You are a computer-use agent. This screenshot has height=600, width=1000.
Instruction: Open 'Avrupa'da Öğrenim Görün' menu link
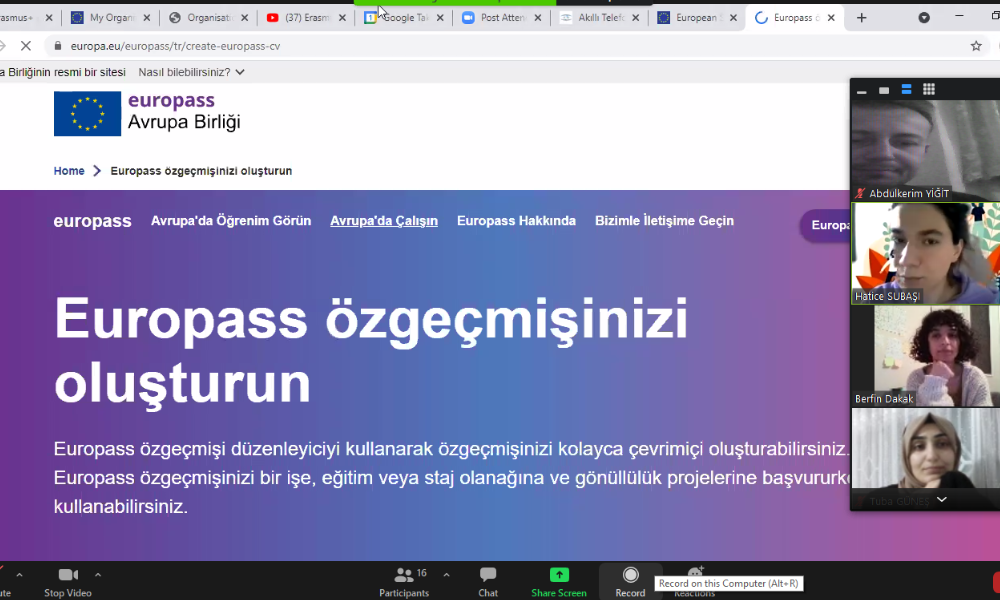coord(231,221)
